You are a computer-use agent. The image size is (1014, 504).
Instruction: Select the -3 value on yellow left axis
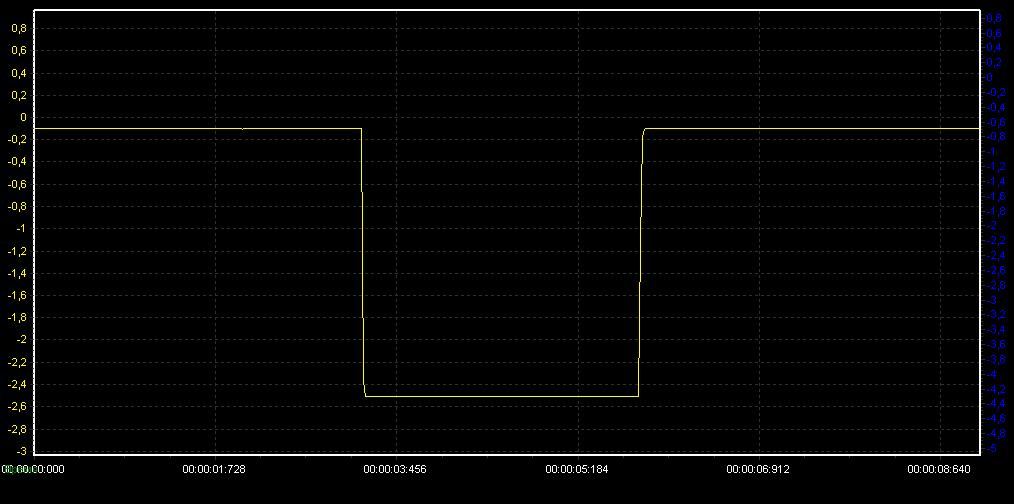(x=20, y=451)
